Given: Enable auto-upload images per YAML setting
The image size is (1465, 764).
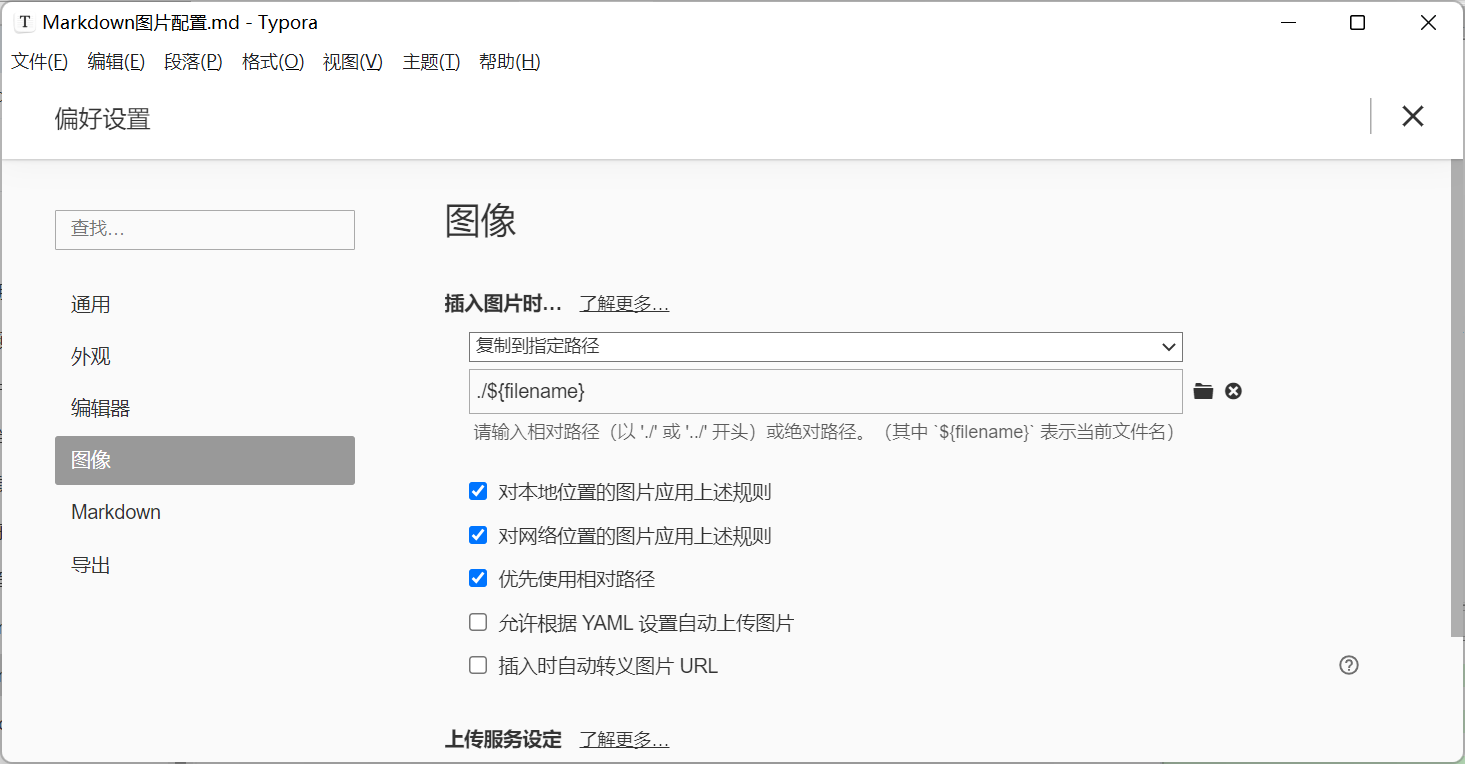Looking at the screenshot, I should click(x=478, y=622).
